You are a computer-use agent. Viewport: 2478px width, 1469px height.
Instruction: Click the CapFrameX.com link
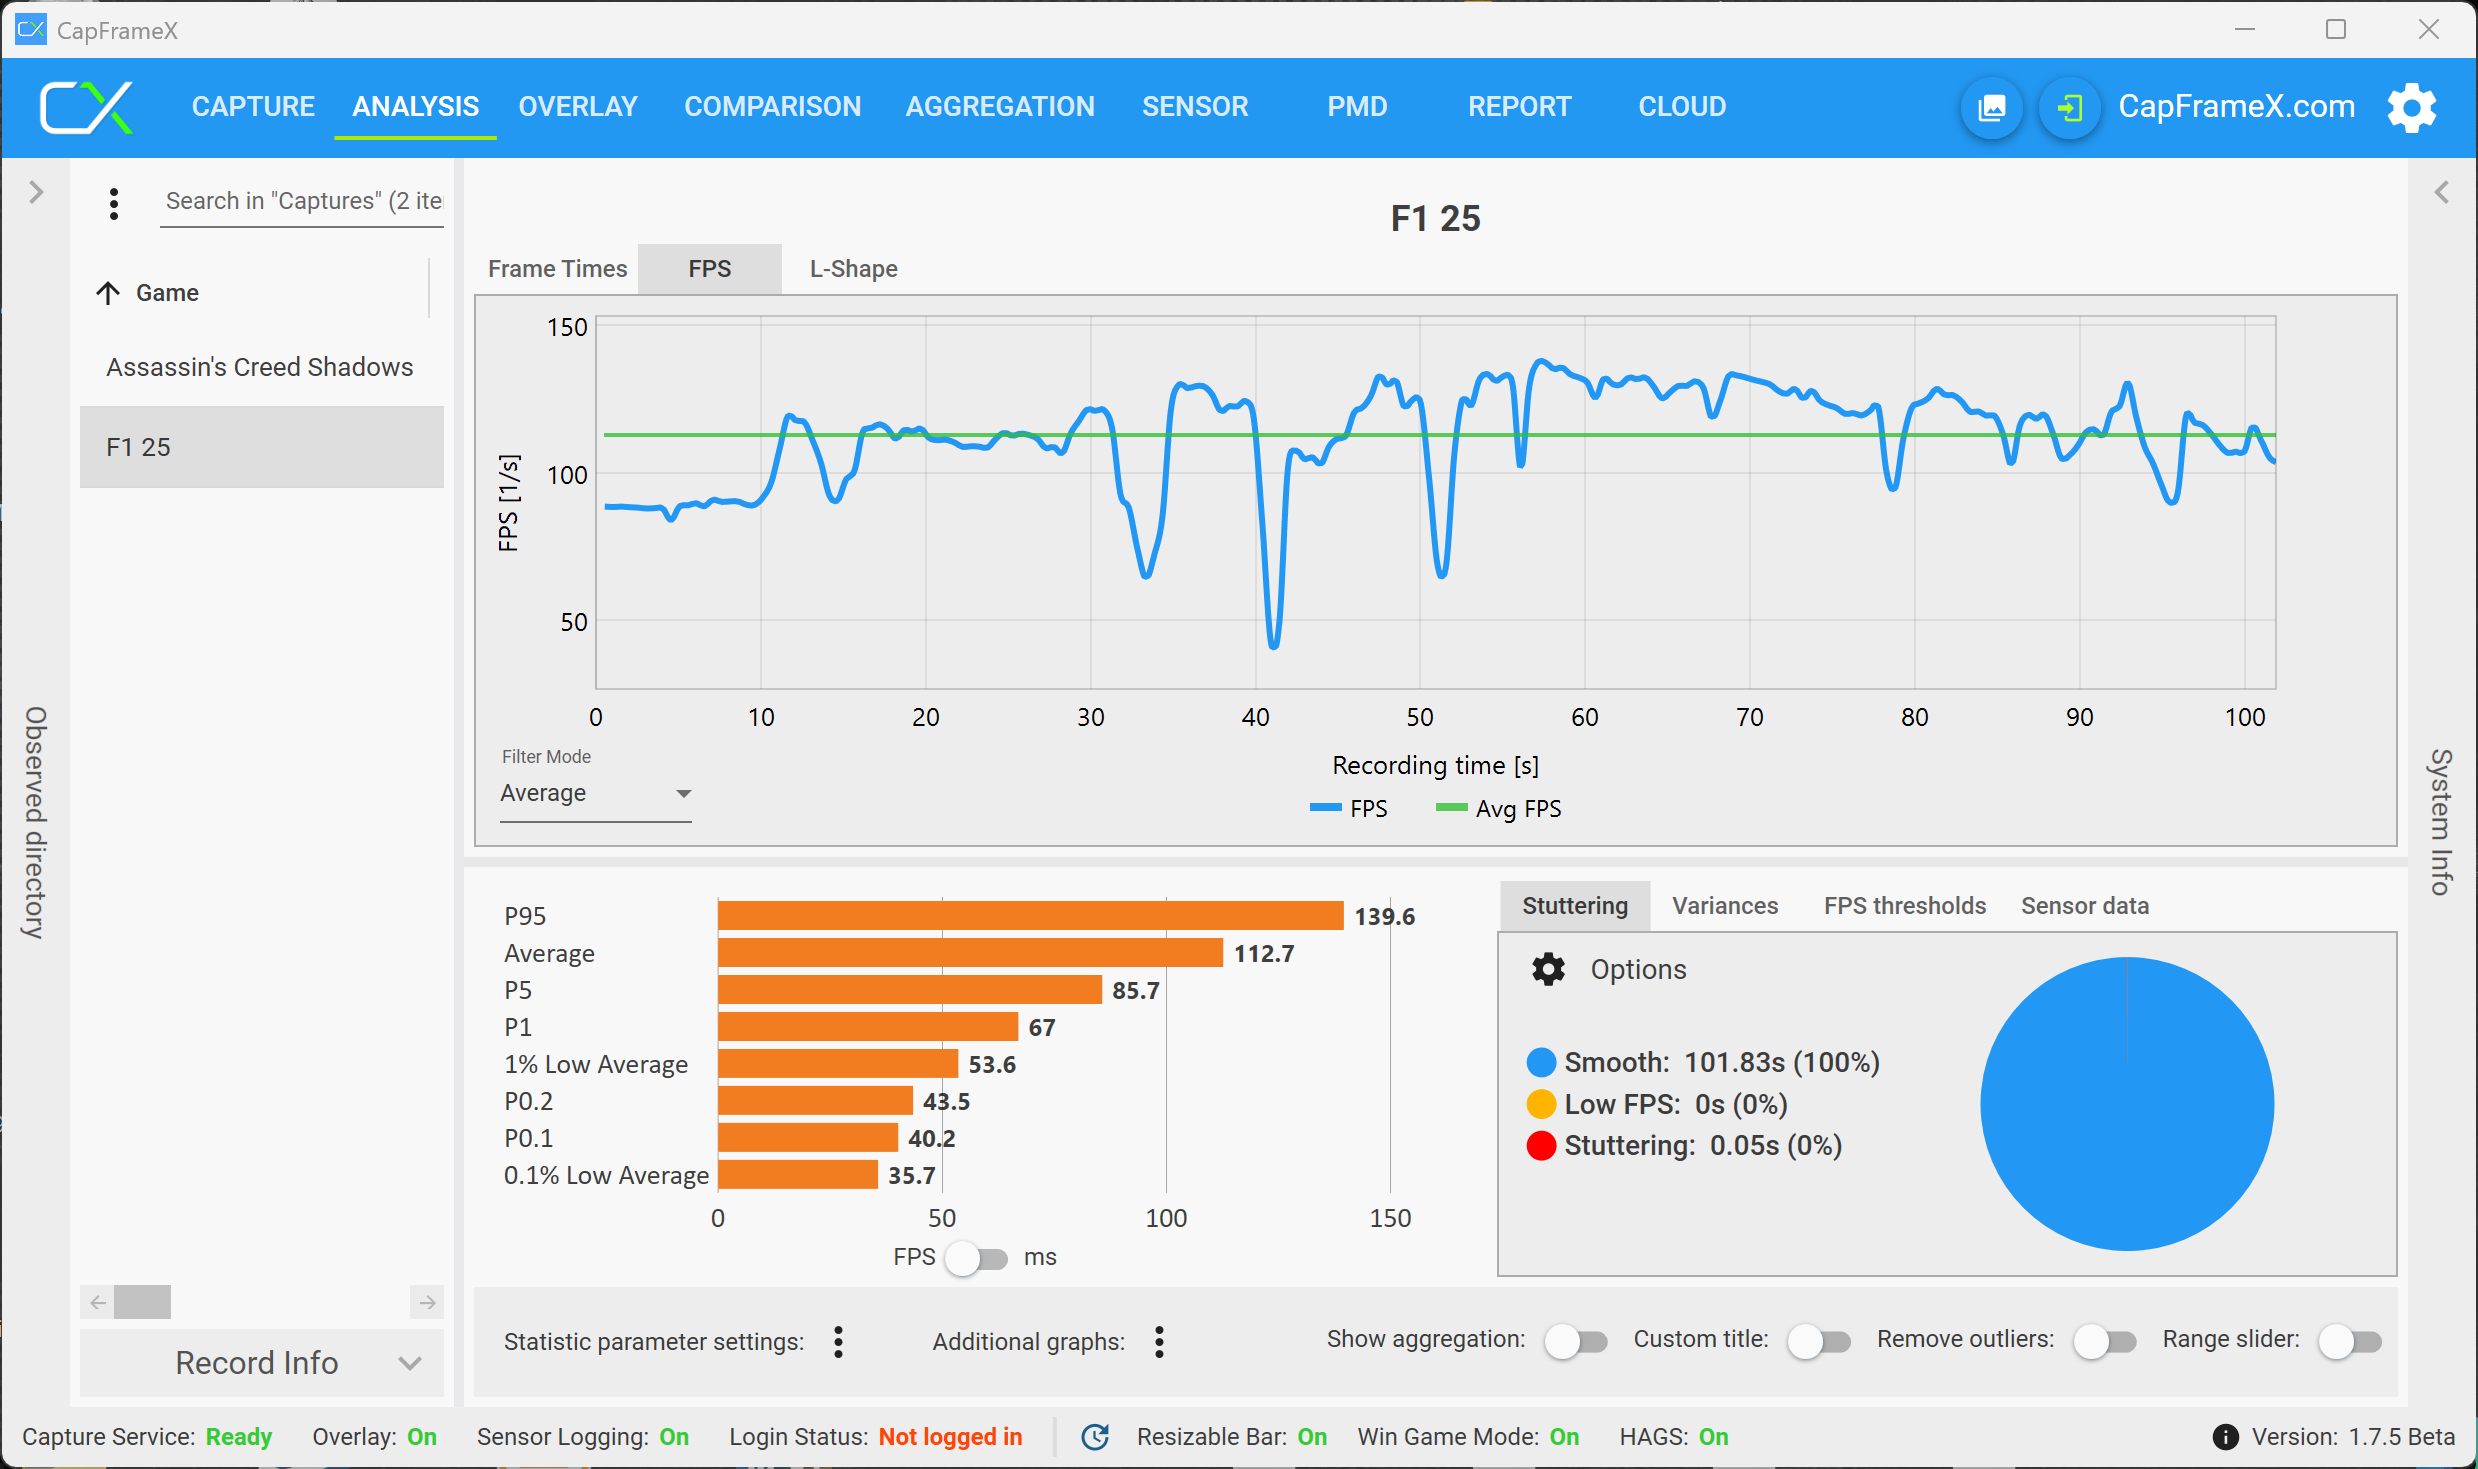click(x=2236, y=107)
